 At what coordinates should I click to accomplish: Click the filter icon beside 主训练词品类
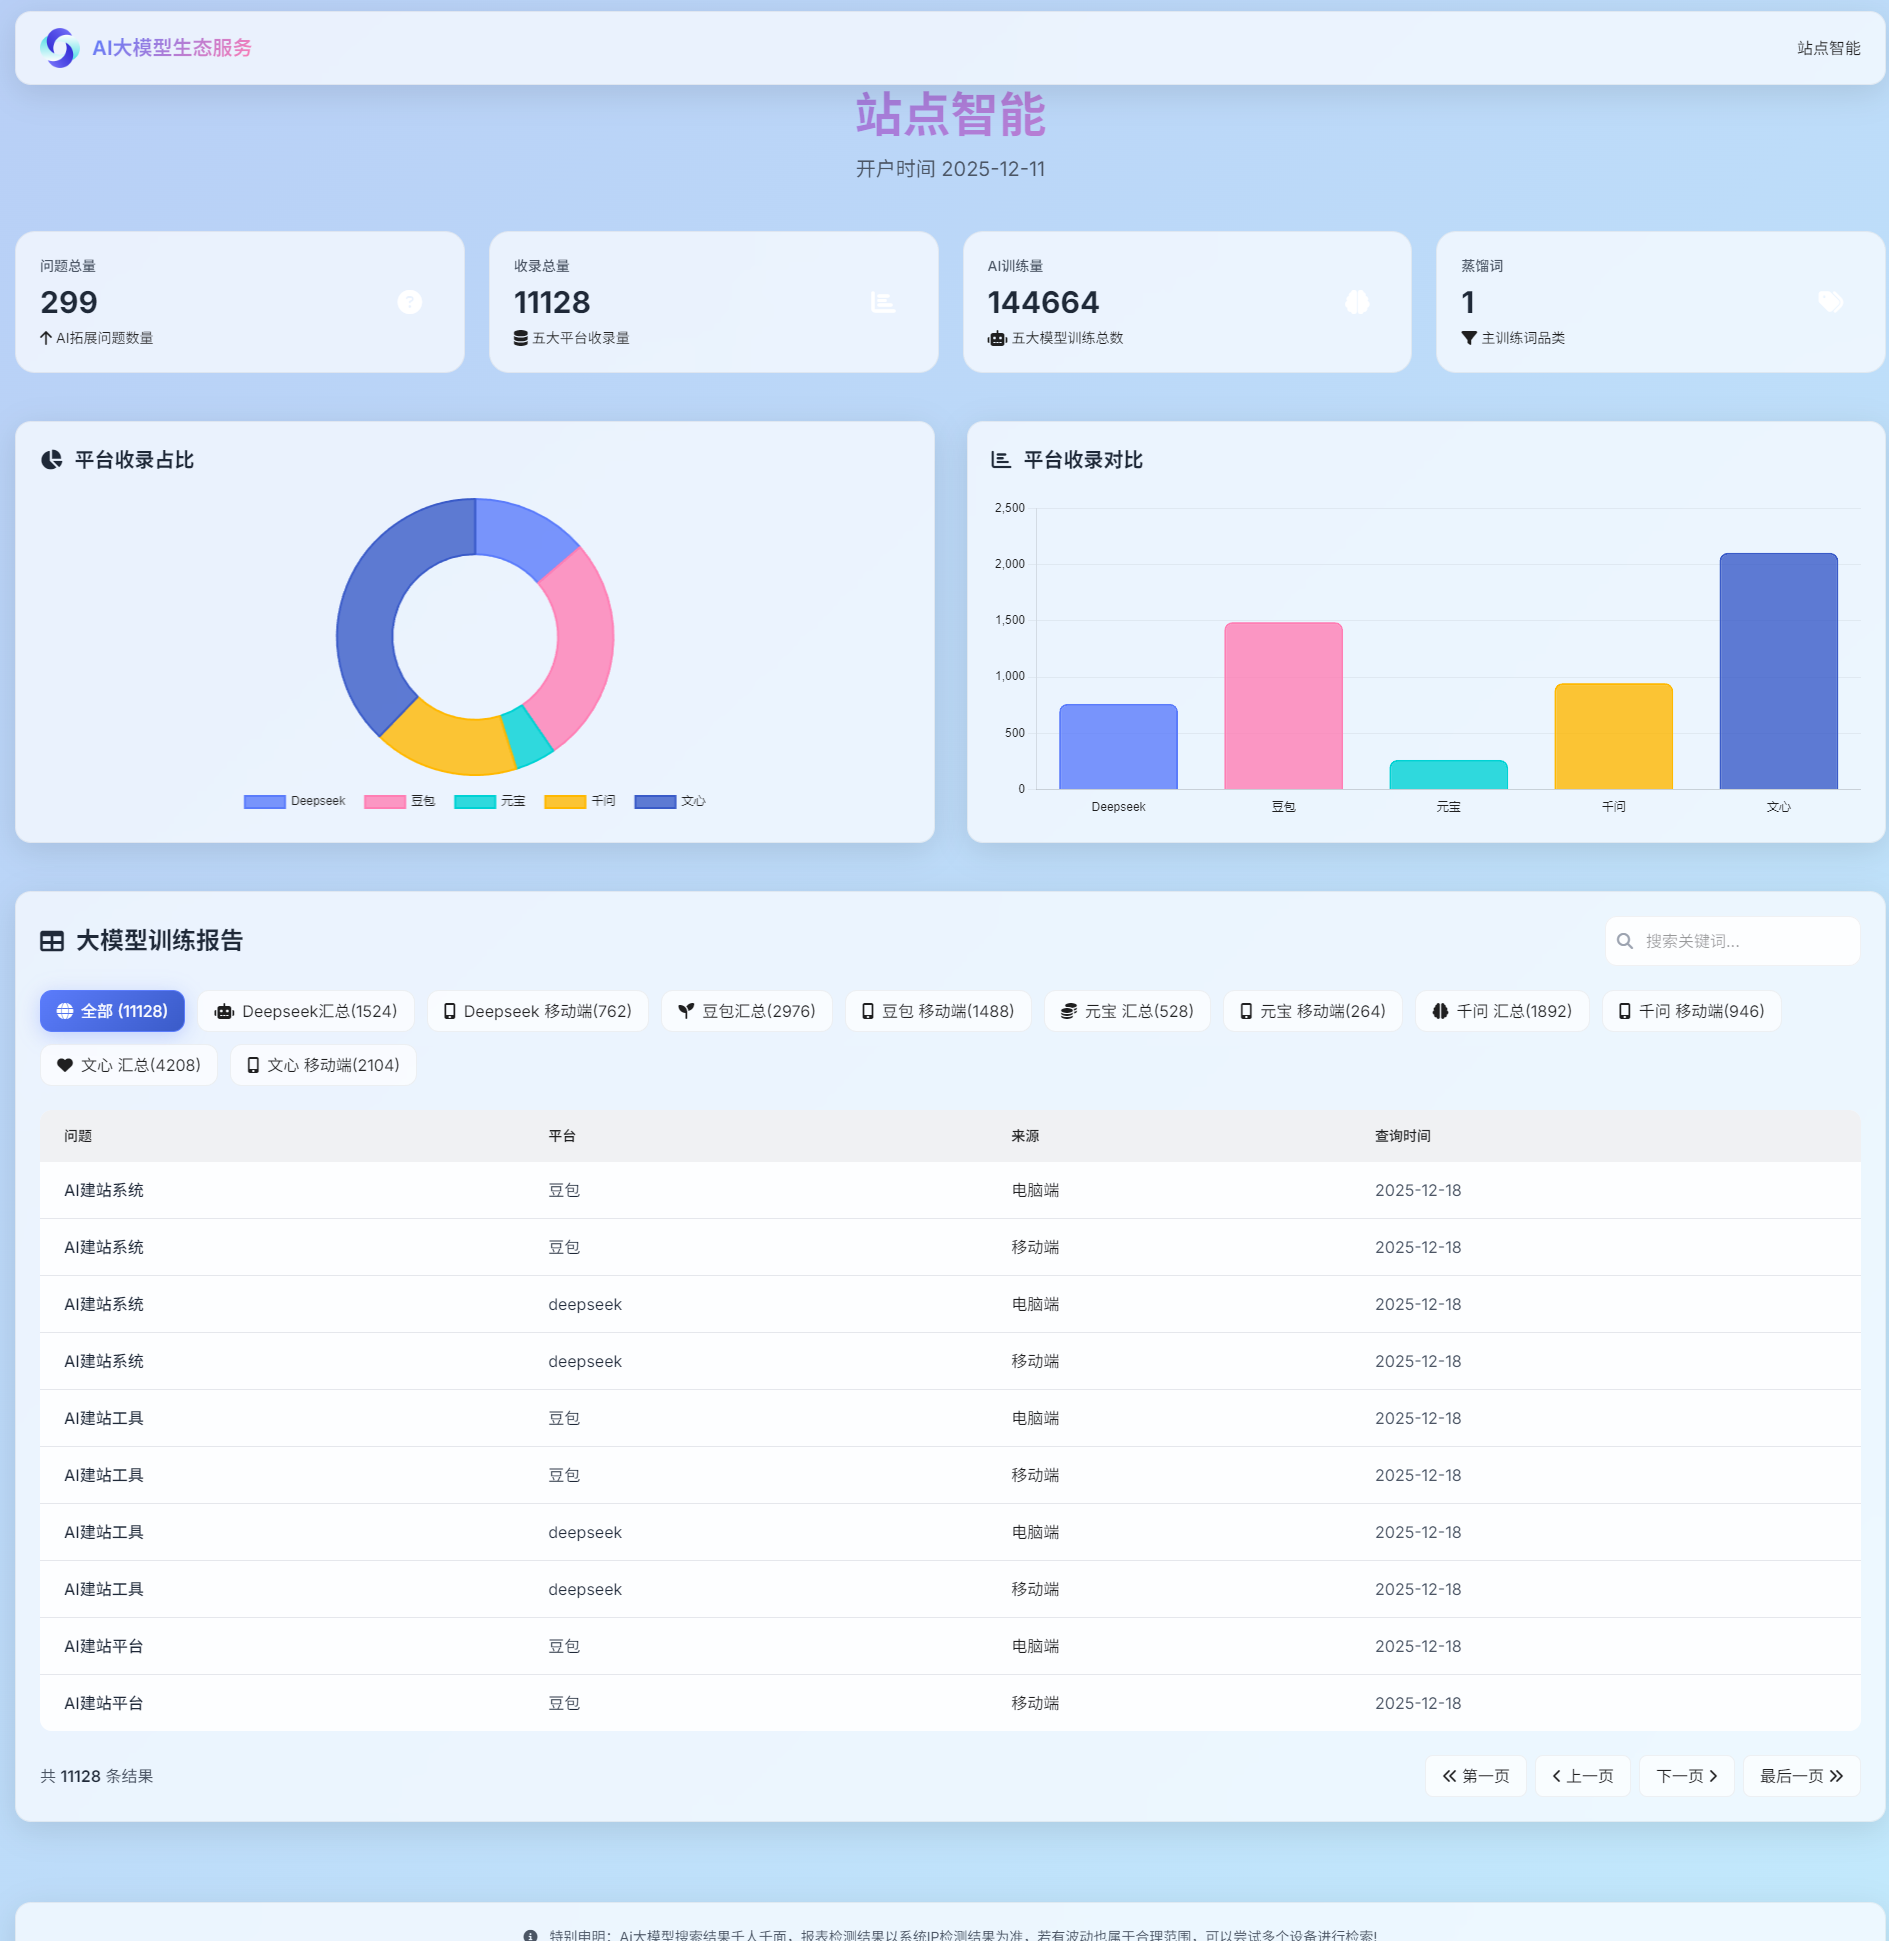1469,338
